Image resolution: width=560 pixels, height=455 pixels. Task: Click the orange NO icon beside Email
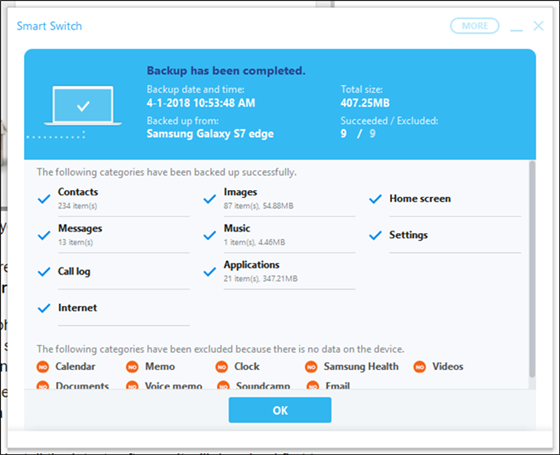coord(313,385)
